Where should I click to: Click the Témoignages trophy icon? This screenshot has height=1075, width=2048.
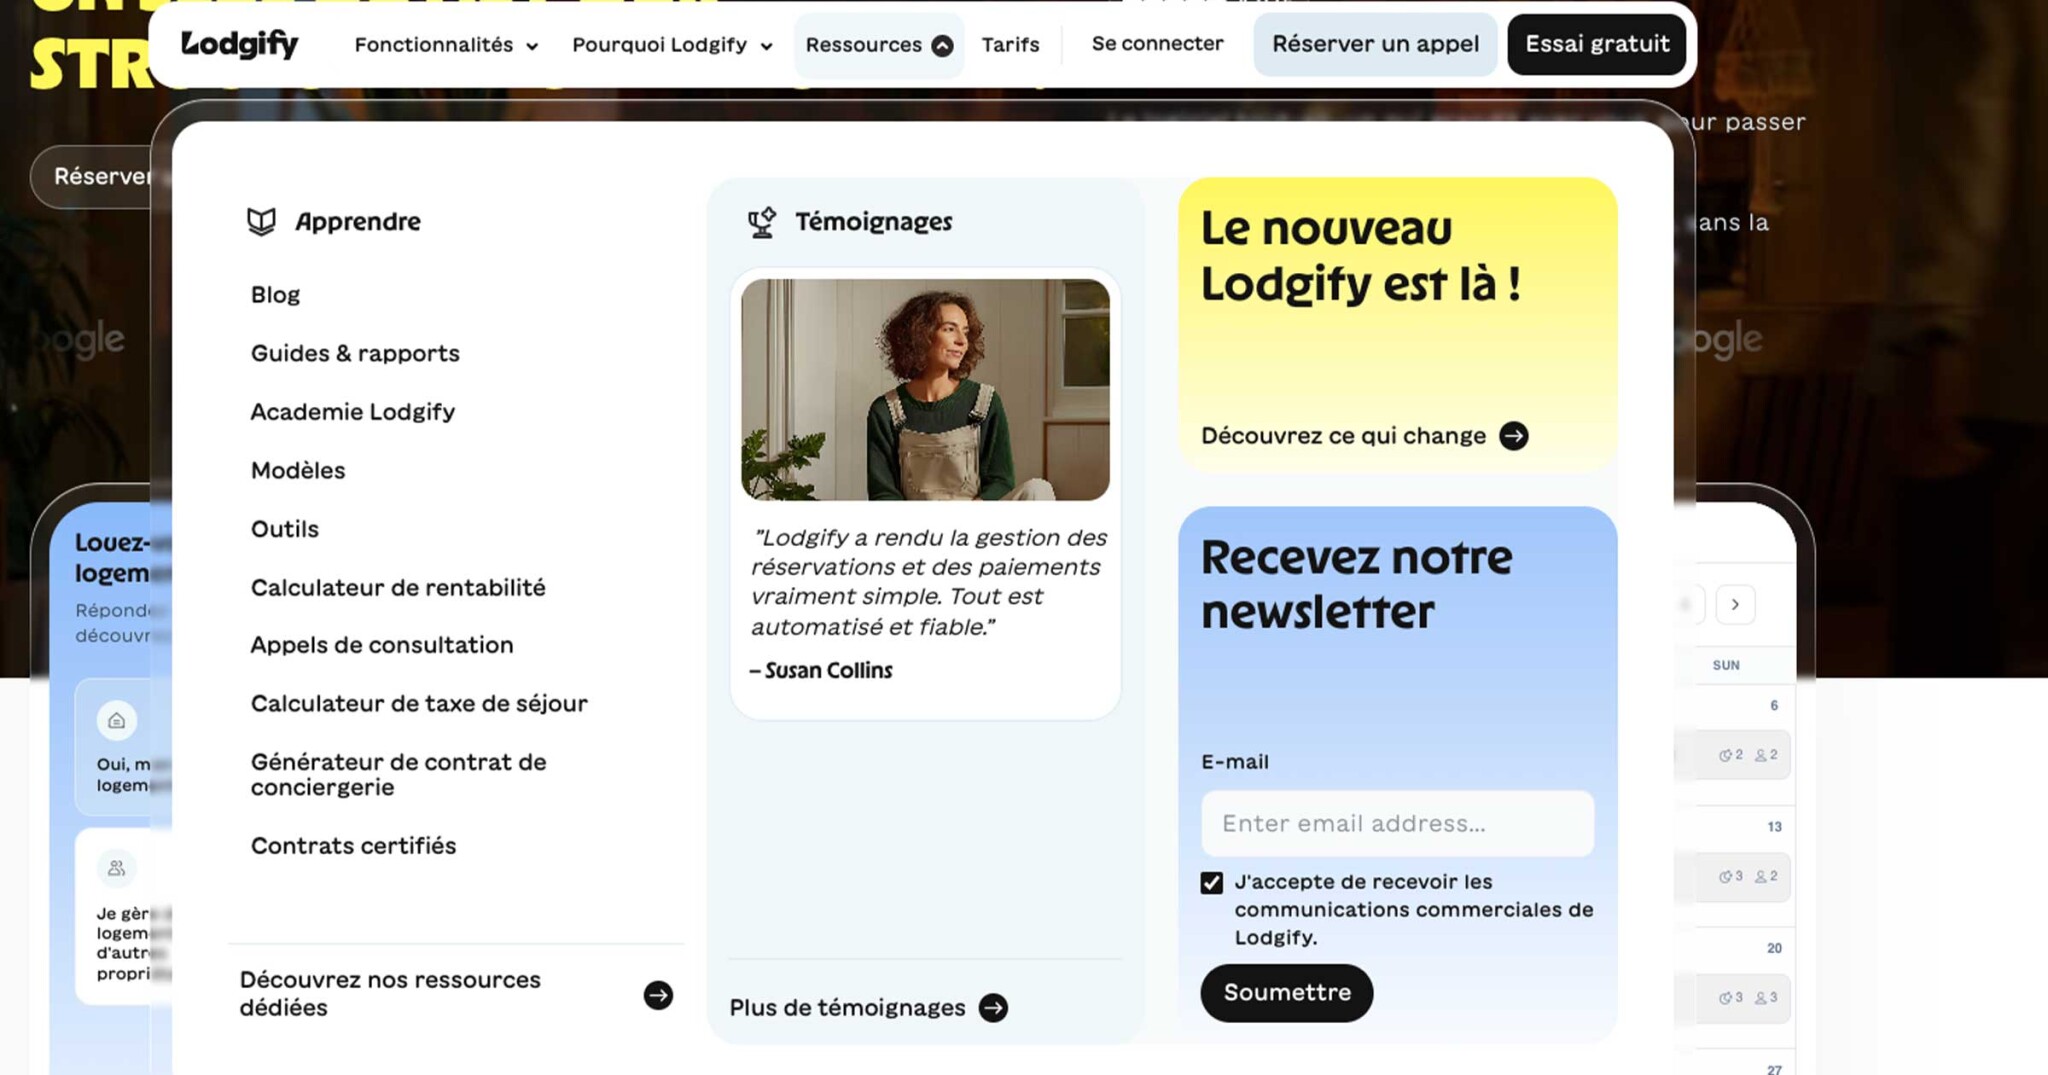coord(762,221)
